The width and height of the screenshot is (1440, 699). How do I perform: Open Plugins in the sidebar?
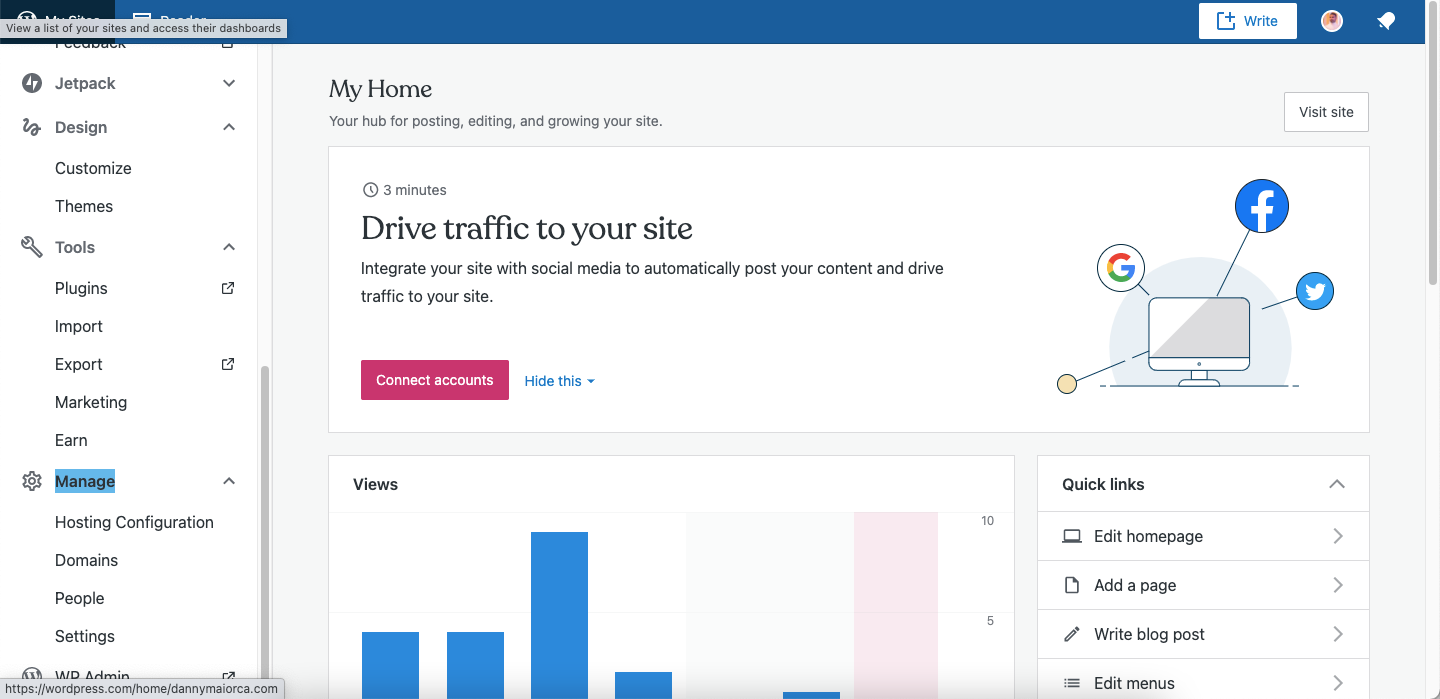point(81,288)
